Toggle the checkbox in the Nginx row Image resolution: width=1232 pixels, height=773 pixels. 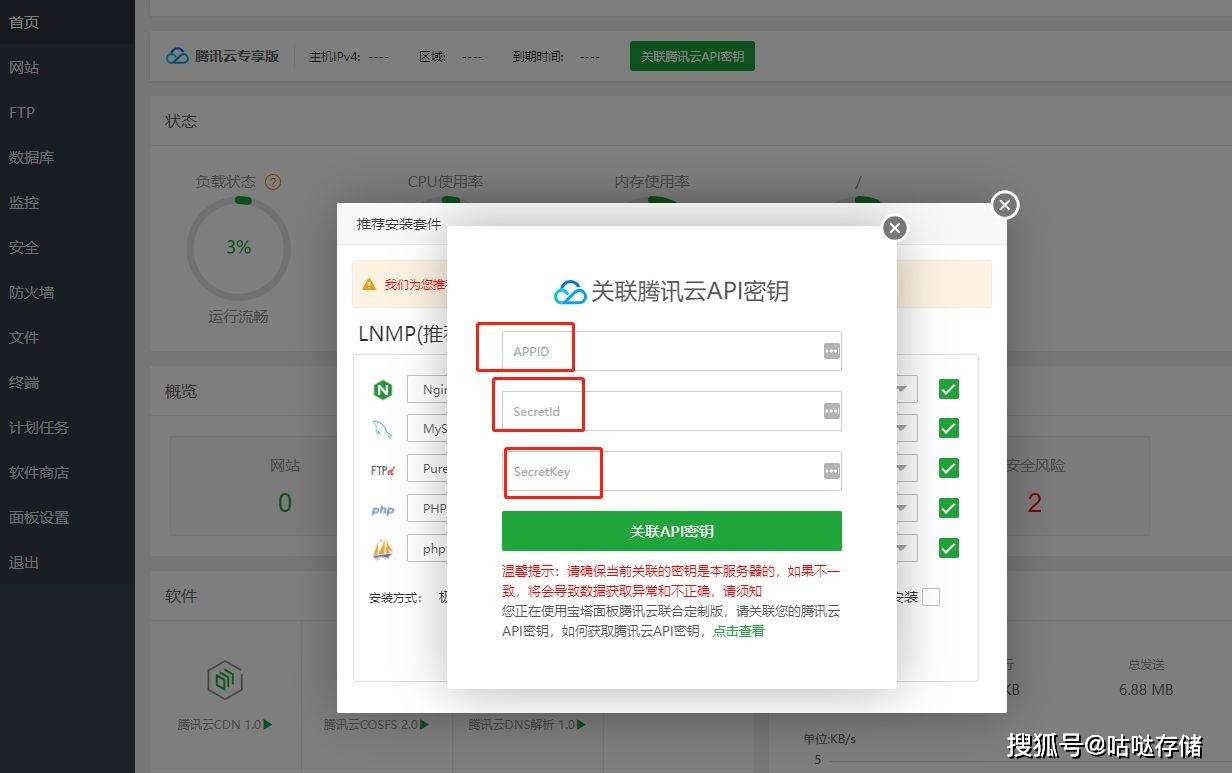pyautogui.click(x=949, y=389)
